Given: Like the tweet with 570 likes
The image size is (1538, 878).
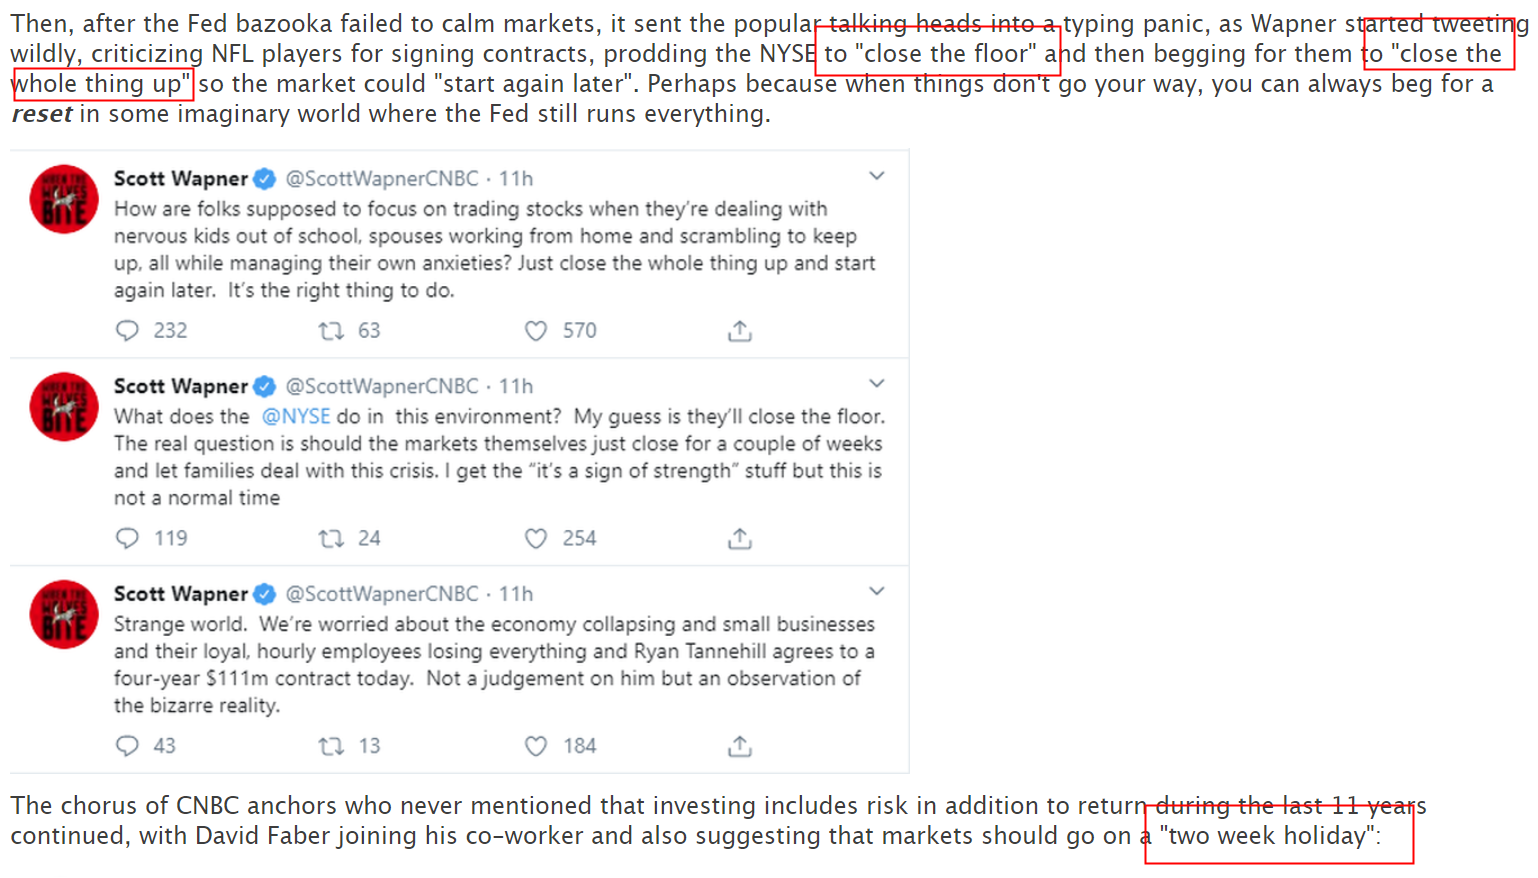Looking at the screenshot, I should click(x=536, y=331).
